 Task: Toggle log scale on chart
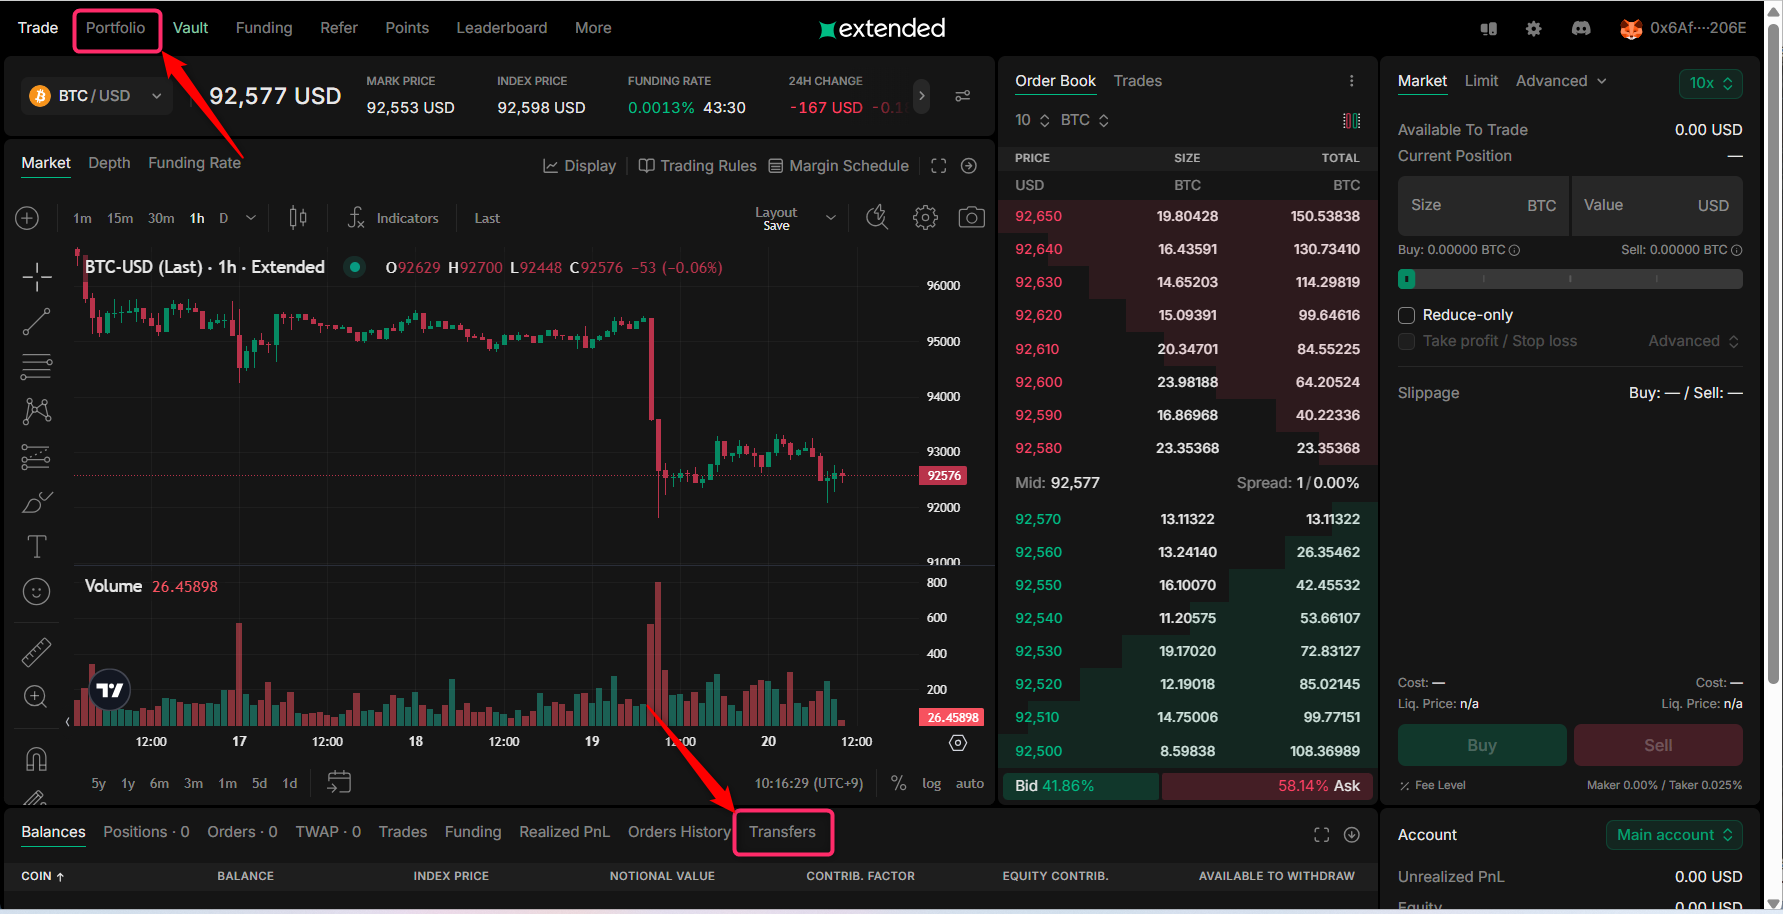(931, 784)
